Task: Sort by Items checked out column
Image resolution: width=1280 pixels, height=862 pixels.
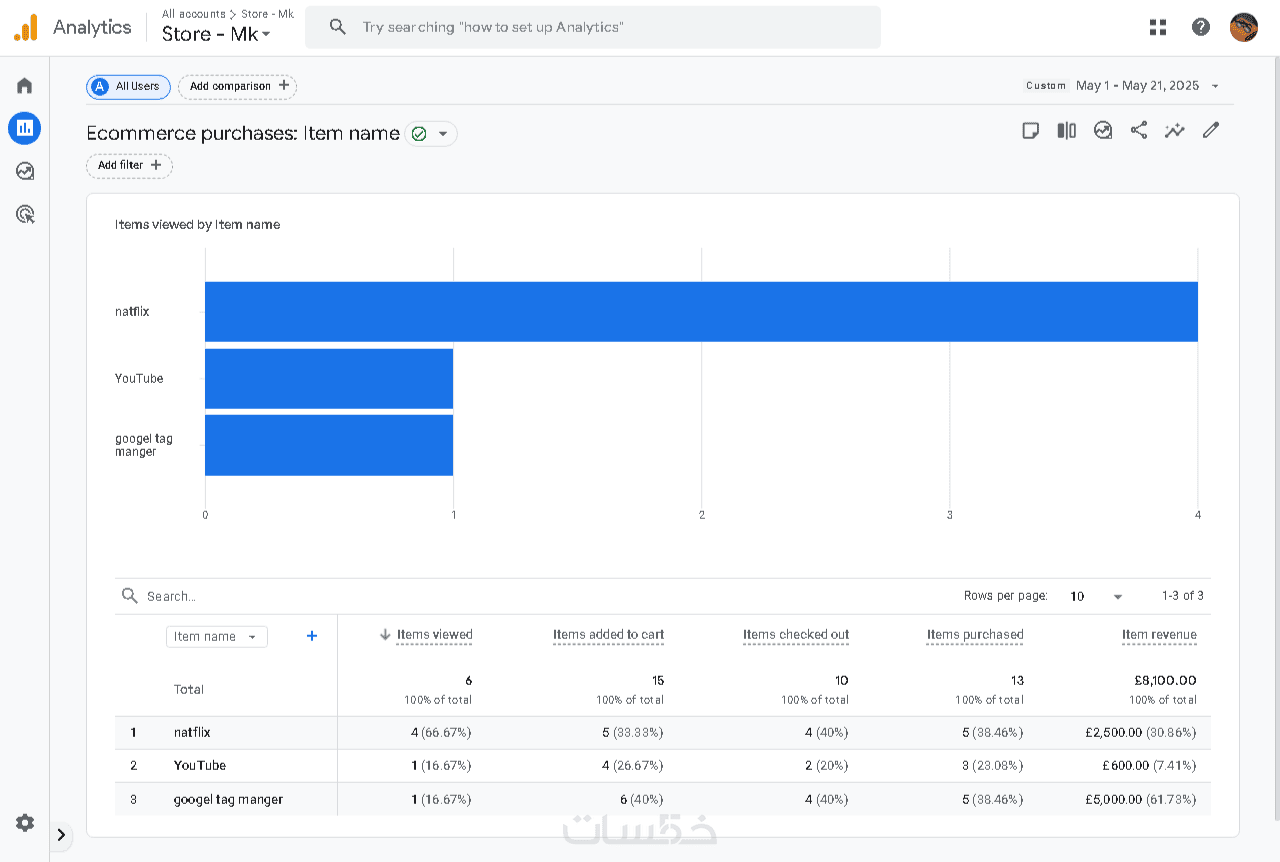Action: coord(796,635)
